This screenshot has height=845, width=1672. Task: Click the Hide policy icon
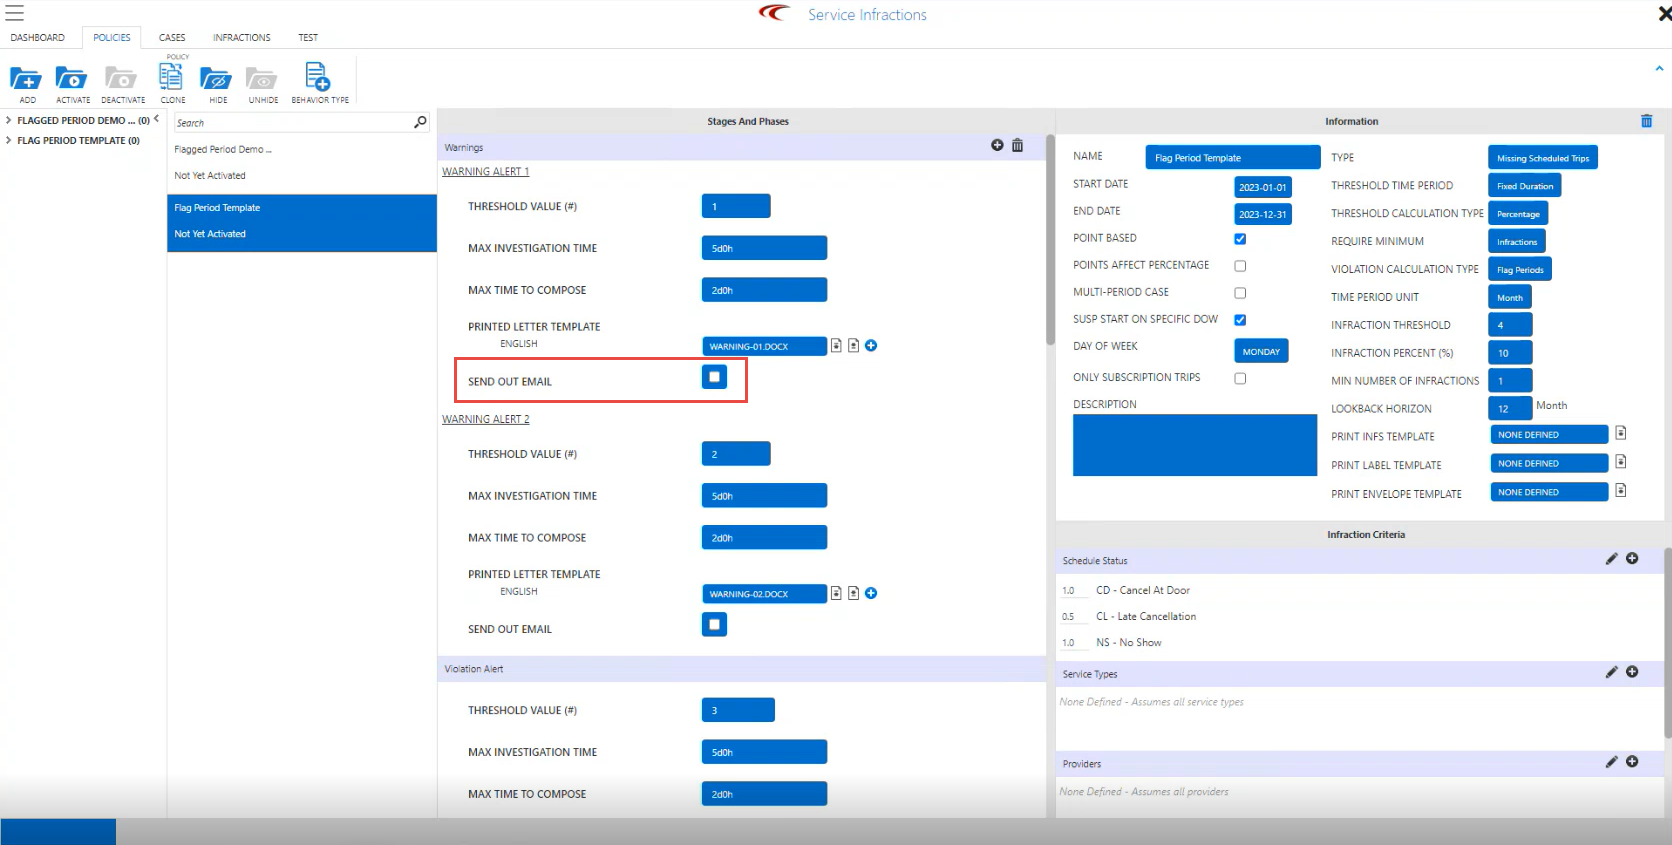pos(216,79)
